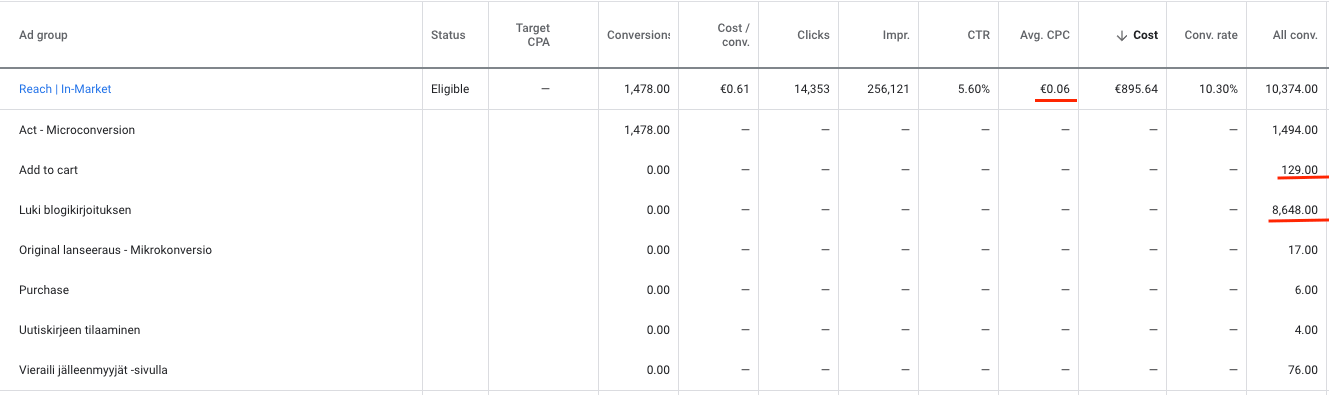Sort by the Impr. column header
The height and width of the screenshot is (395, 1329).
pyautogui.click(x=896, y=35)
